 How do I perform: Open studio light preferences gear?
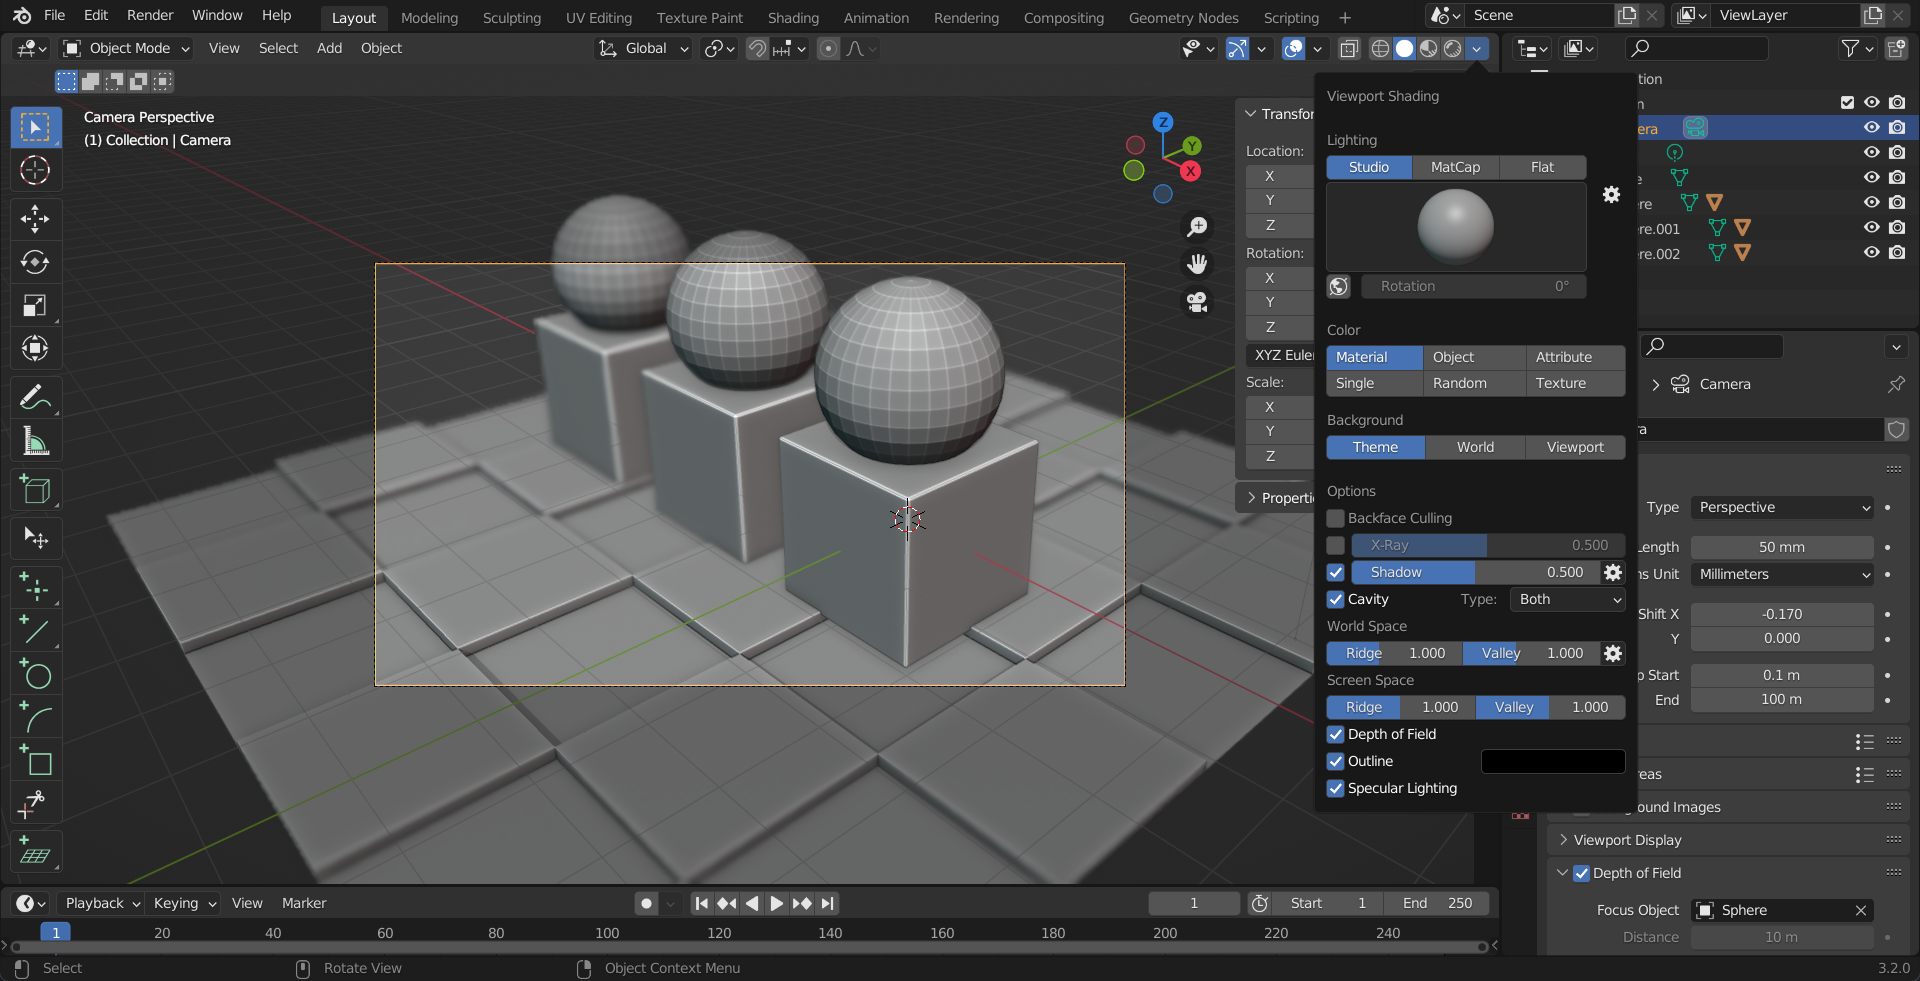click(1611, 195)
